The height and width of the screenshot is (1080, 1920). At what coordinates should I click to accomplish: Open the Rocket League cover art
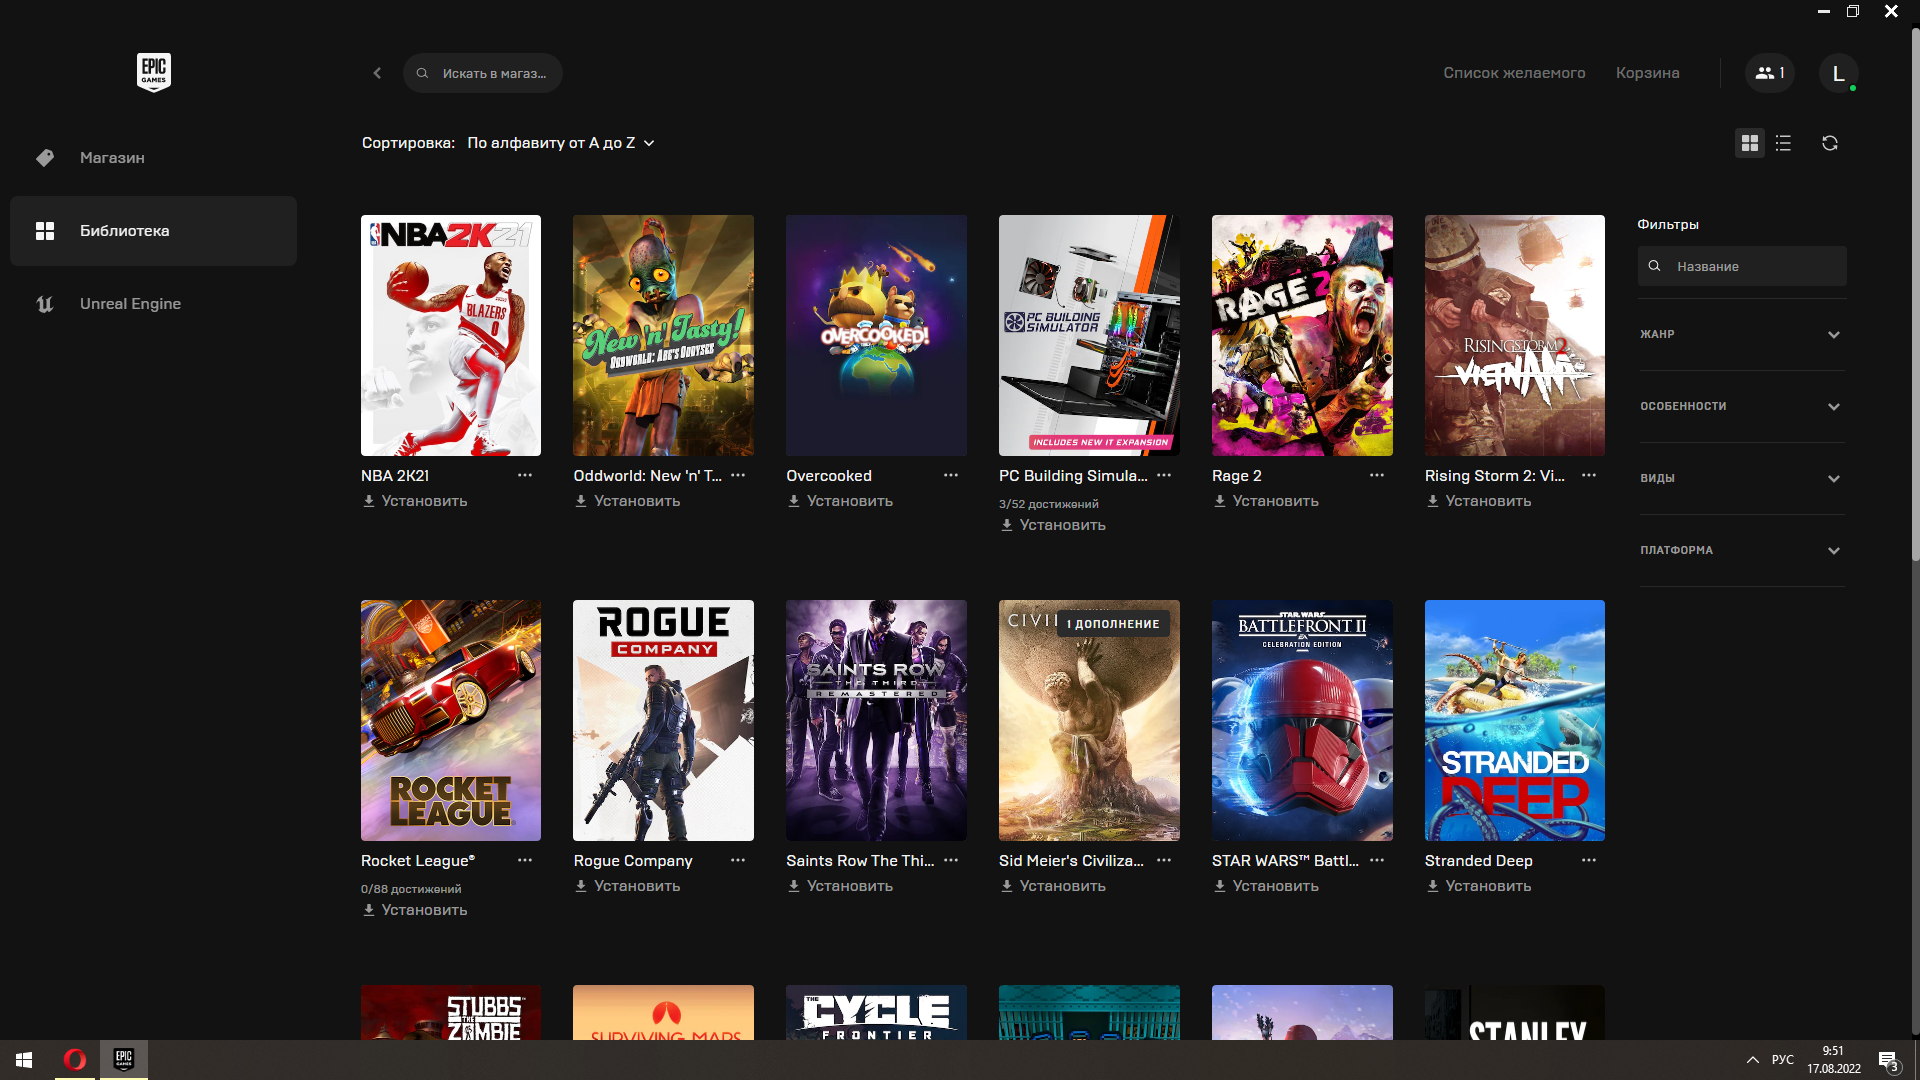point(451,720)
